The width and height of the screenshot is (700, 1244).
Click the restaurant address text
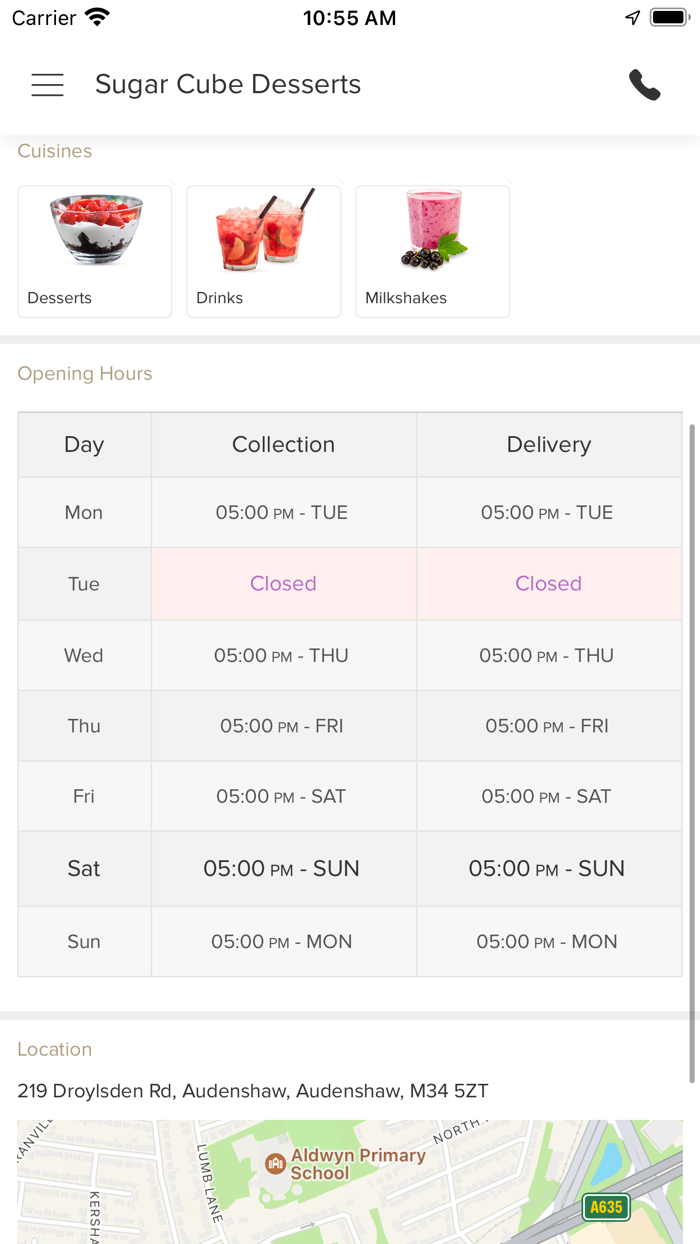pyautogui.click(x=253, y=1091)
